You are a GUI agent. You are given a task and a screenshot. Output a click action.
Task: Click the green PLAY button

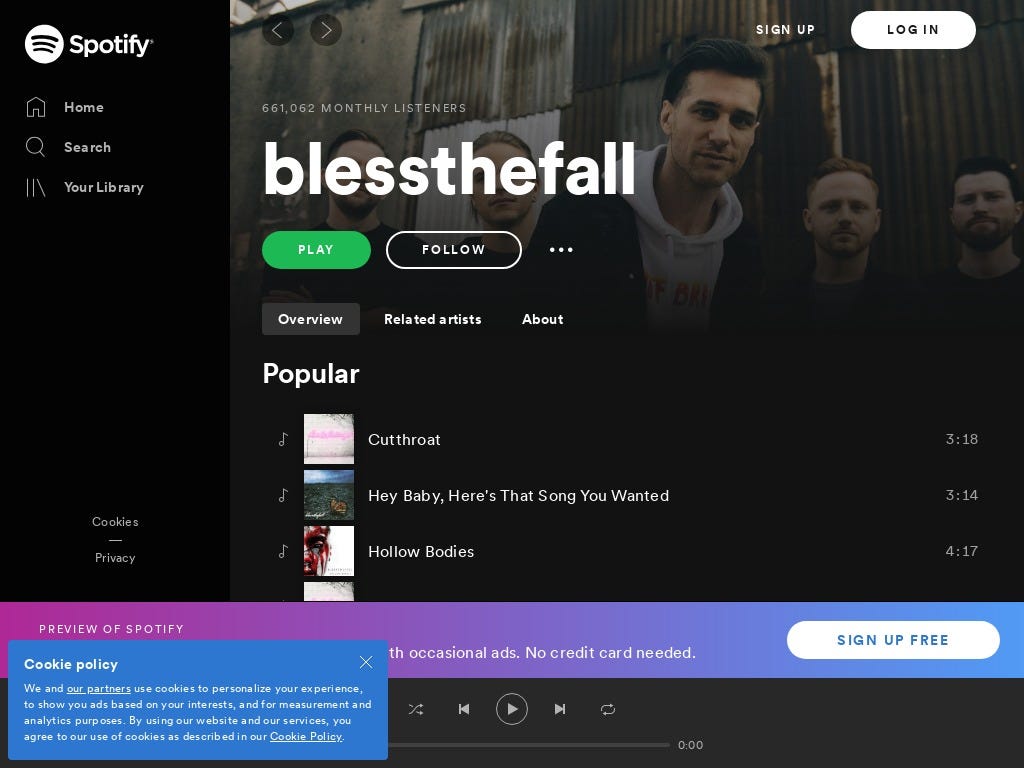pyautogui.click(x=316, y=250)
